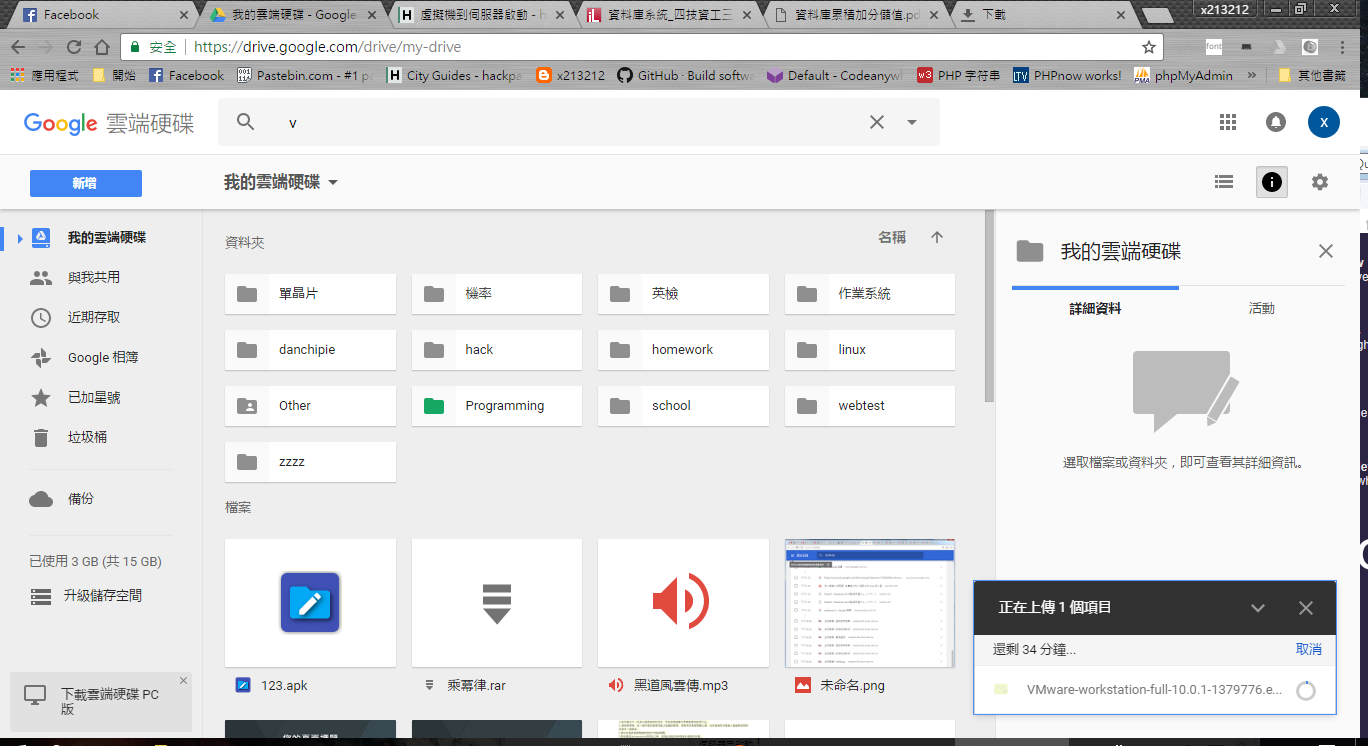
Task: Expand the 我的雲端硬碟 tree arrow in sidebar
Action: coord(19,238)
